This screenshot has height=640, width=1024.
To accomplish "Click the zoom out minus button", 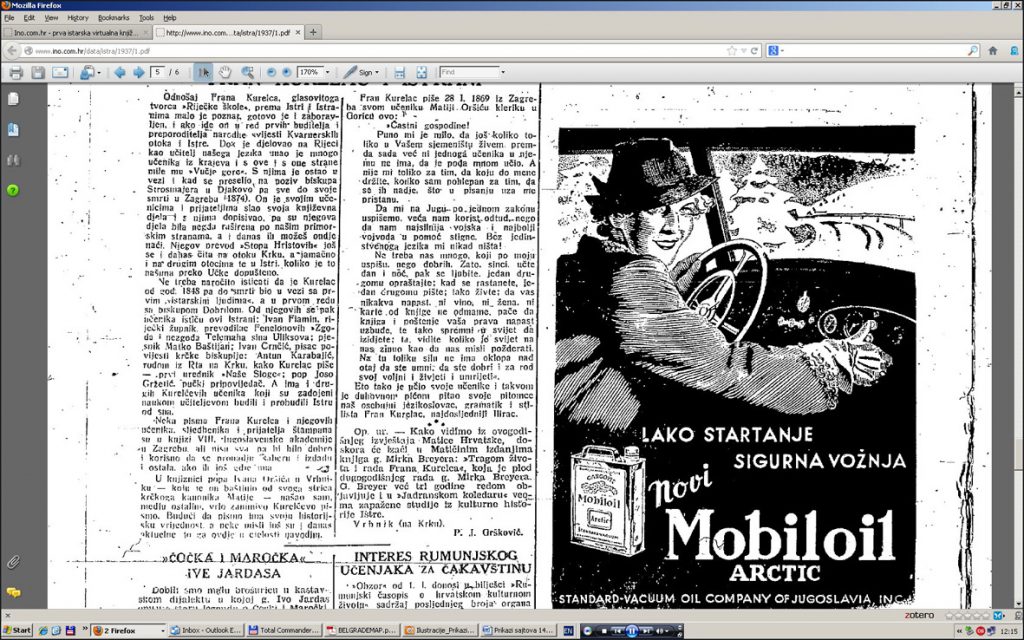I will pos(272,72).
